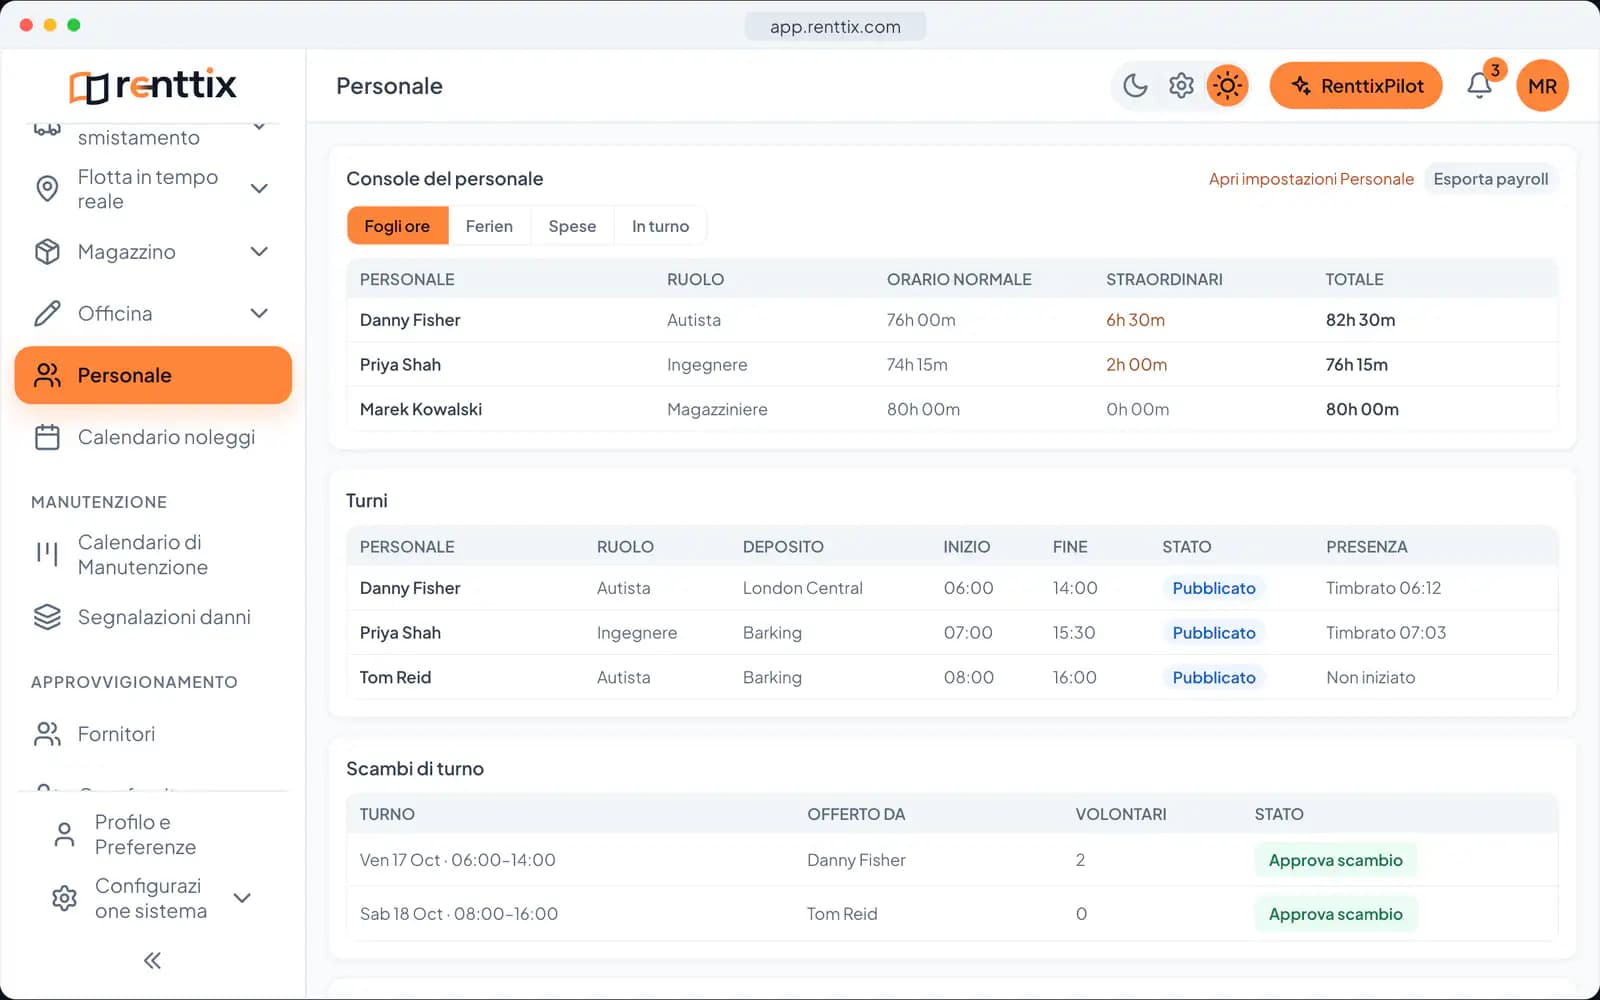Click Esporta payroll button
The image size is (1600, 1000).
pos(1490,179)
